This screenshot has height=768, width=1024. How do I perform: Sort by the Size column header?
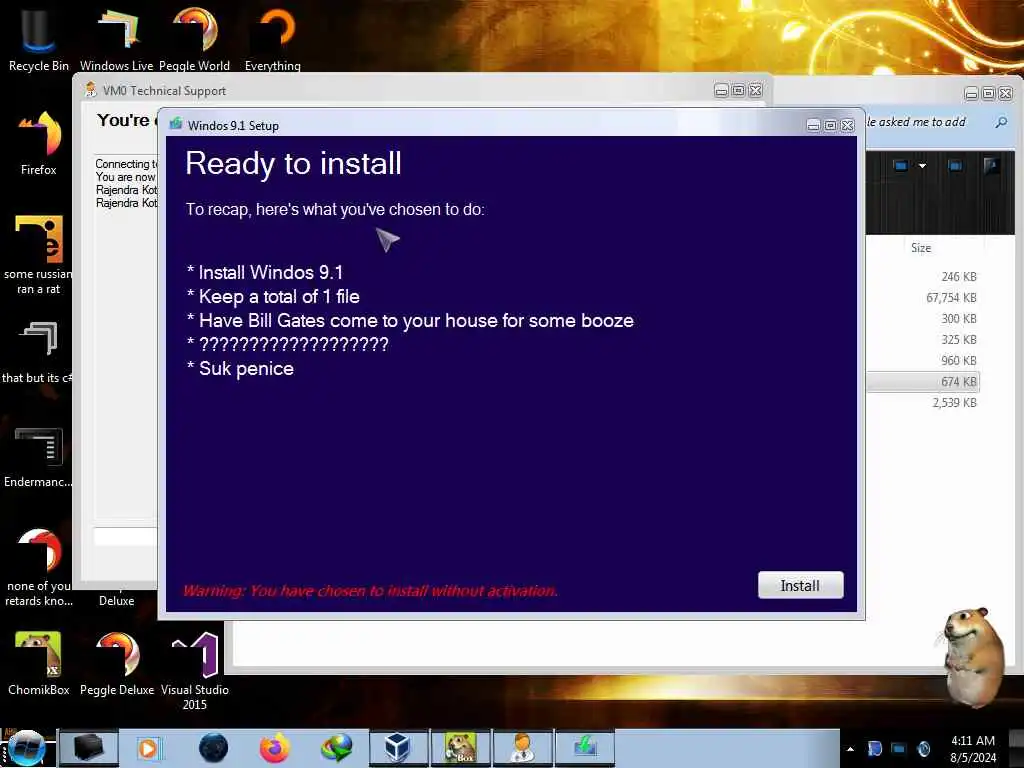pos(921,248)
